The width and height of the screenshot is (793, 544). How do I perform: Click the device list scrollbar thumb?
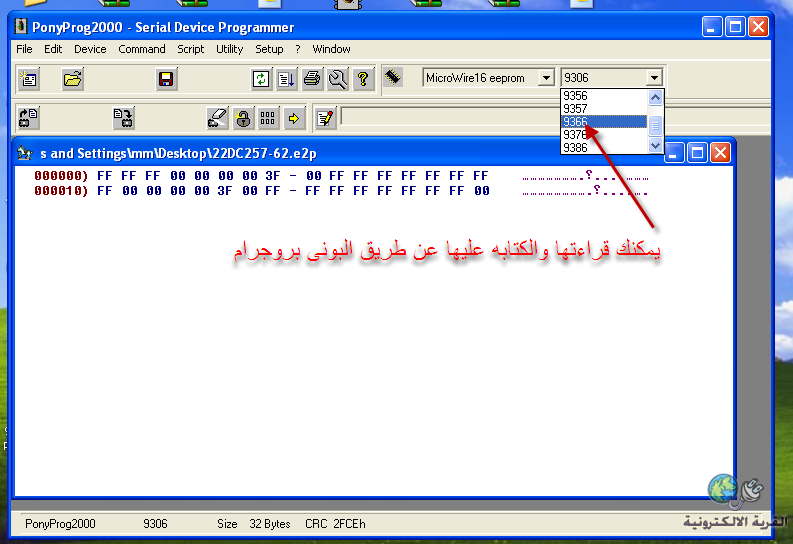tap(655, 125)
